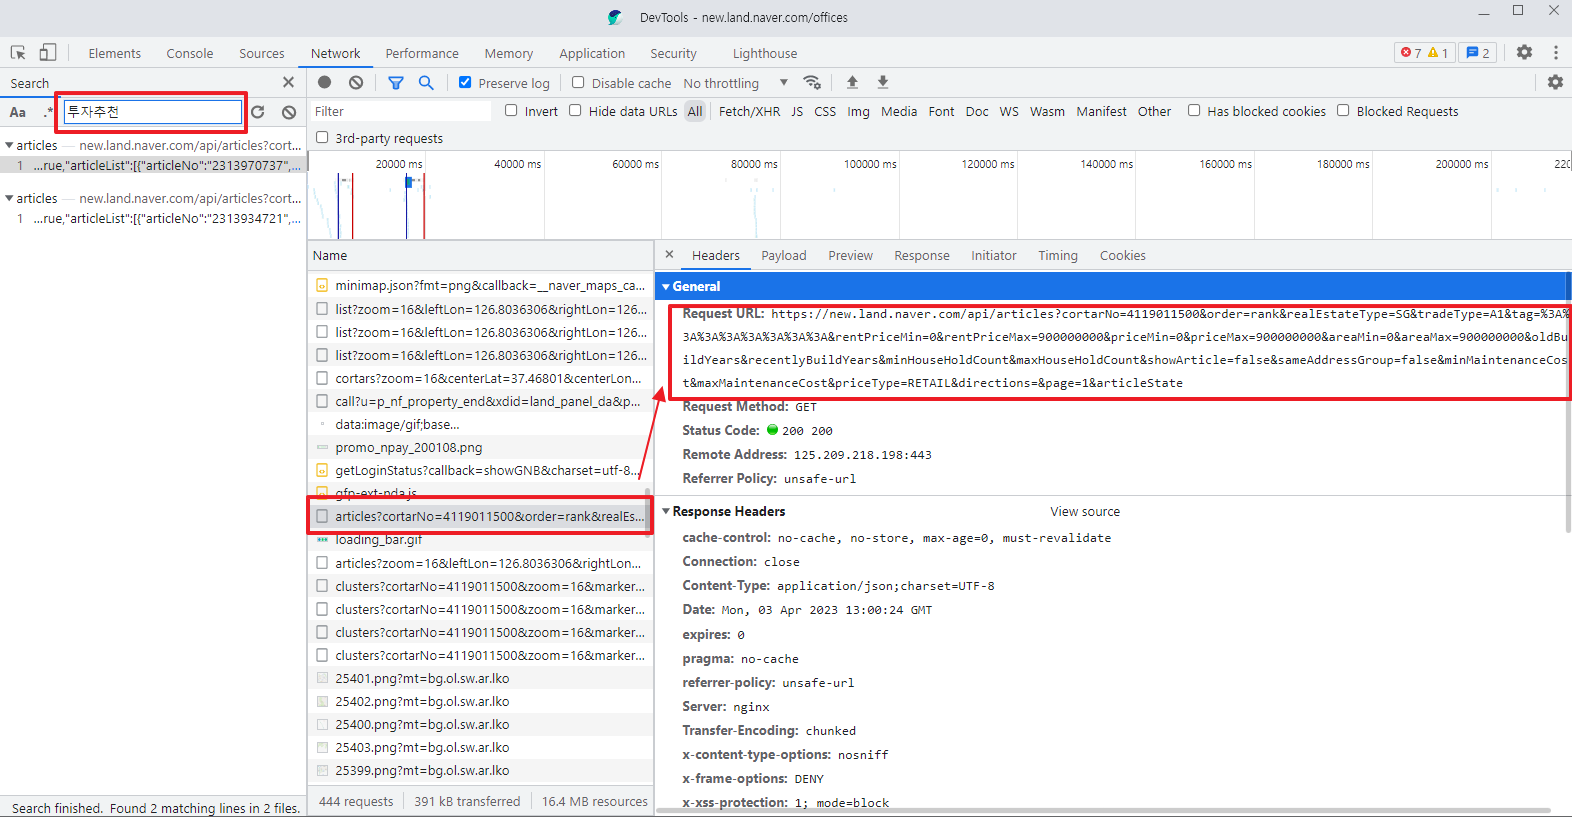Screen dimensions: 1572x817
Task: Clear the search results icon
Action: (x=289, y=112)
